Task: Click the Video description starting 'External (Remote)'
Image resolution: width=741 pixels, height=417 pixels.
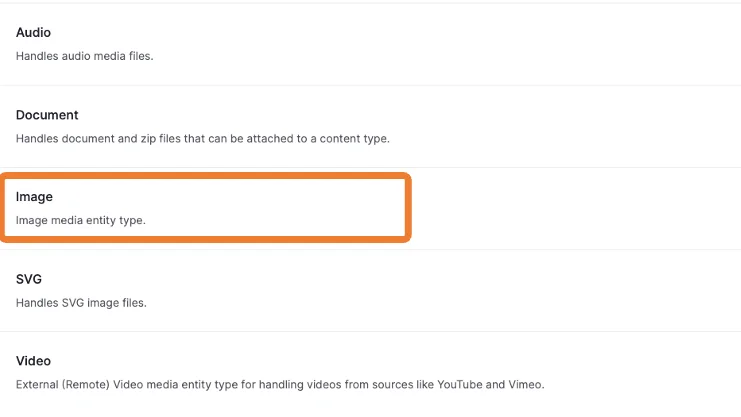Action: [279, 384]
